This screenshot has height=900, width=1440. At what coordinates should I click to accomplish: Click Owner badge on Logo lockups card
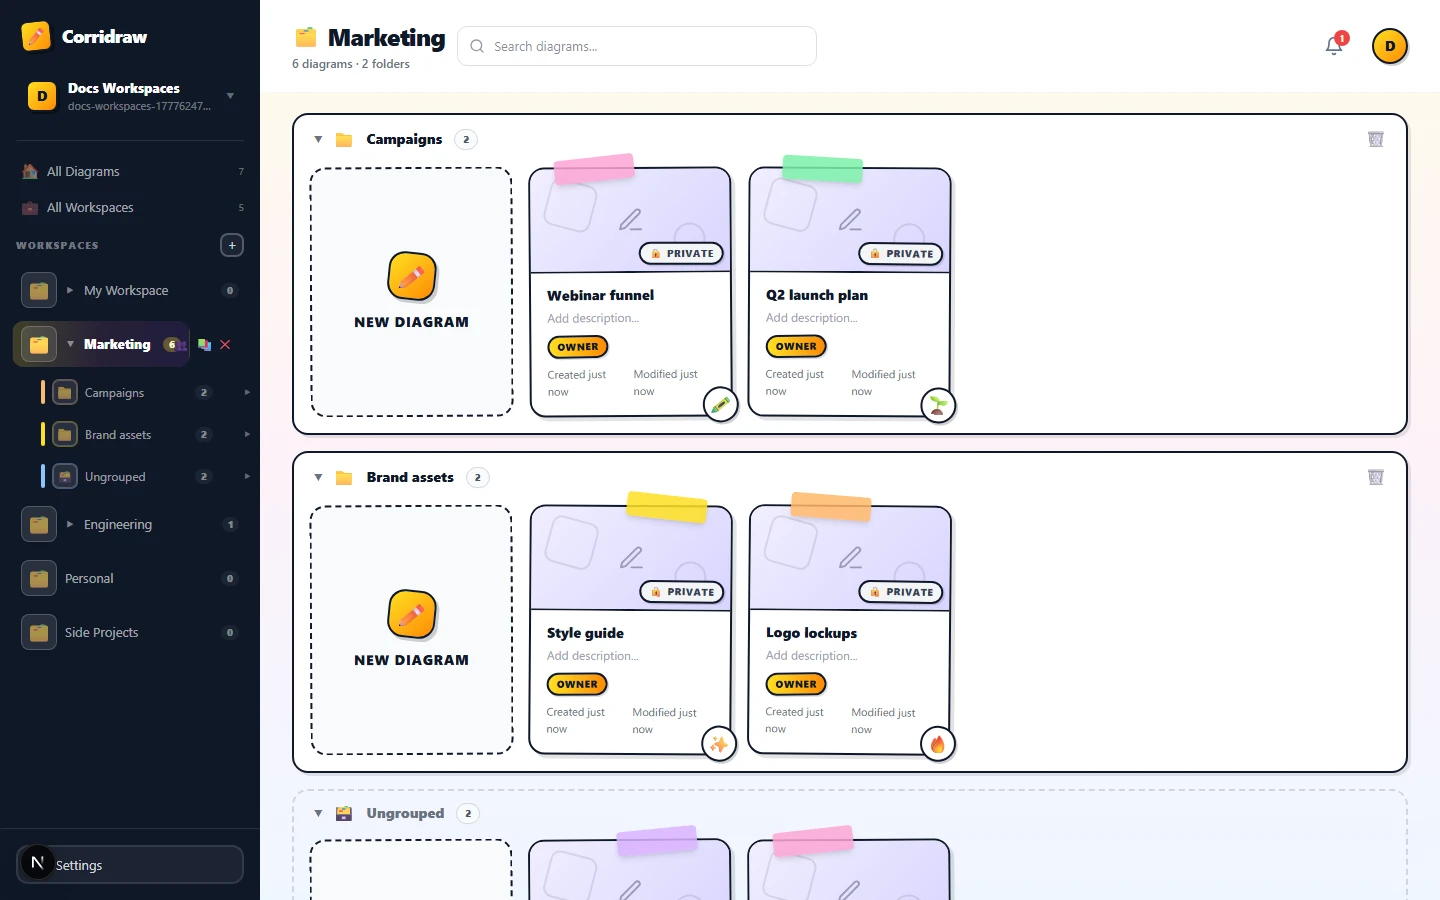tap(796, 685)
